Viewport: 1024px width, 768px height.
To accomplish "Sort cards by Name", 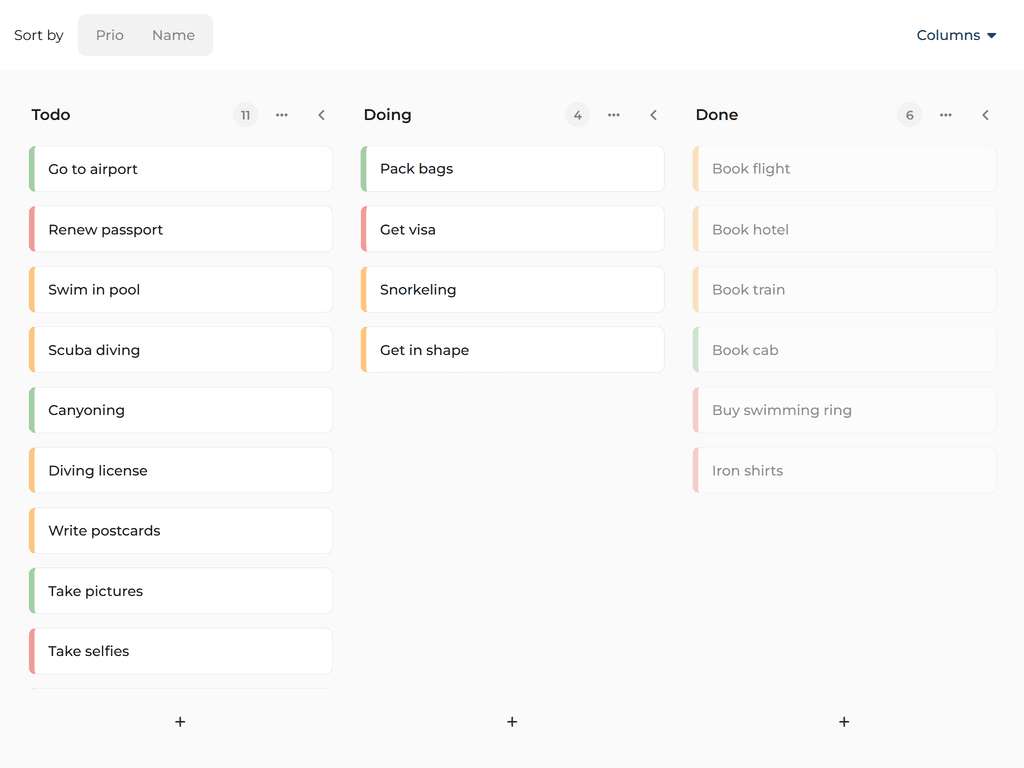I will click(173, 34).
